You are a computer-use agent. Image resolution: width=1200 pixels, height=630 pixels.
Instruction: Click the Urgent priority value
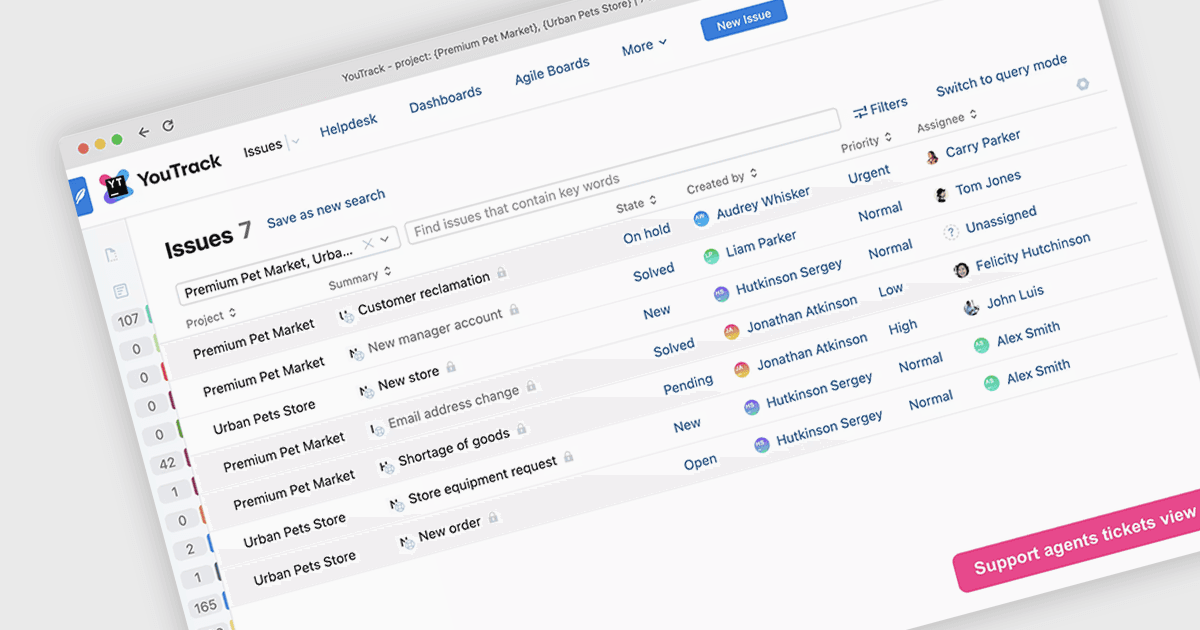pos(869,174)
